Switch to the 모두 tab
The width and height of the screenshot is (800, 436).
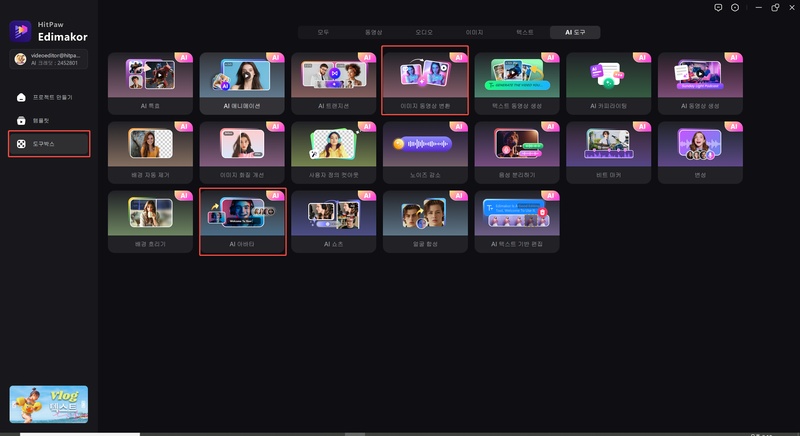point(323,32)
